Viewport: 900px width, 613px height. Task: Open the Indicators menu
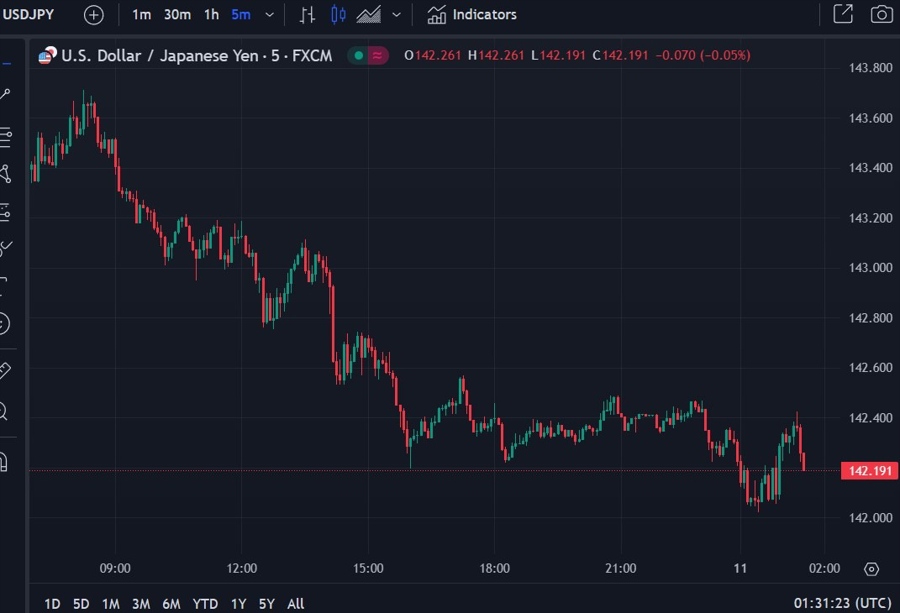471,15
